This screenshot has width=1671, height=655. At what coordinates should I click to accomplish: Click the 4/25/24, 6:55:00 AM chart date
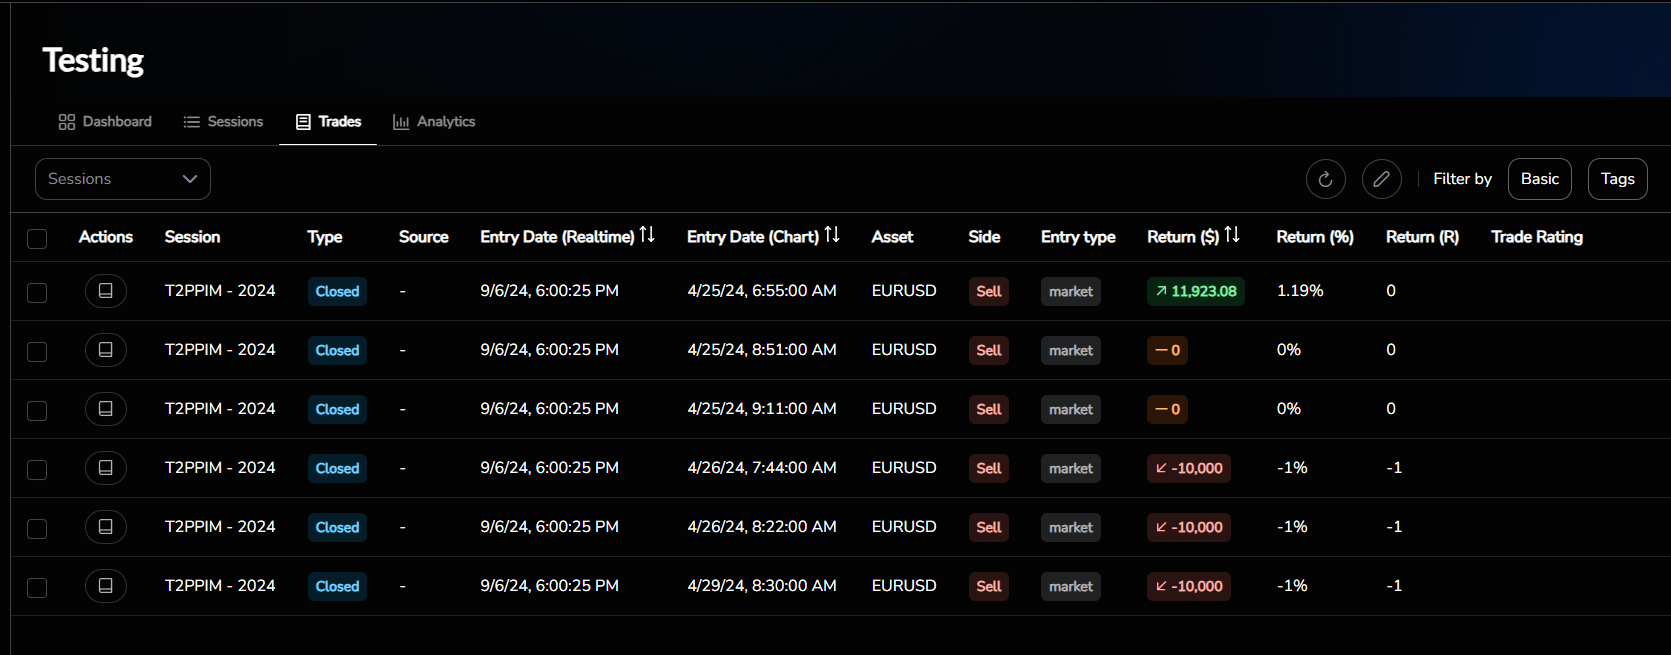click(x=762, y=291)
